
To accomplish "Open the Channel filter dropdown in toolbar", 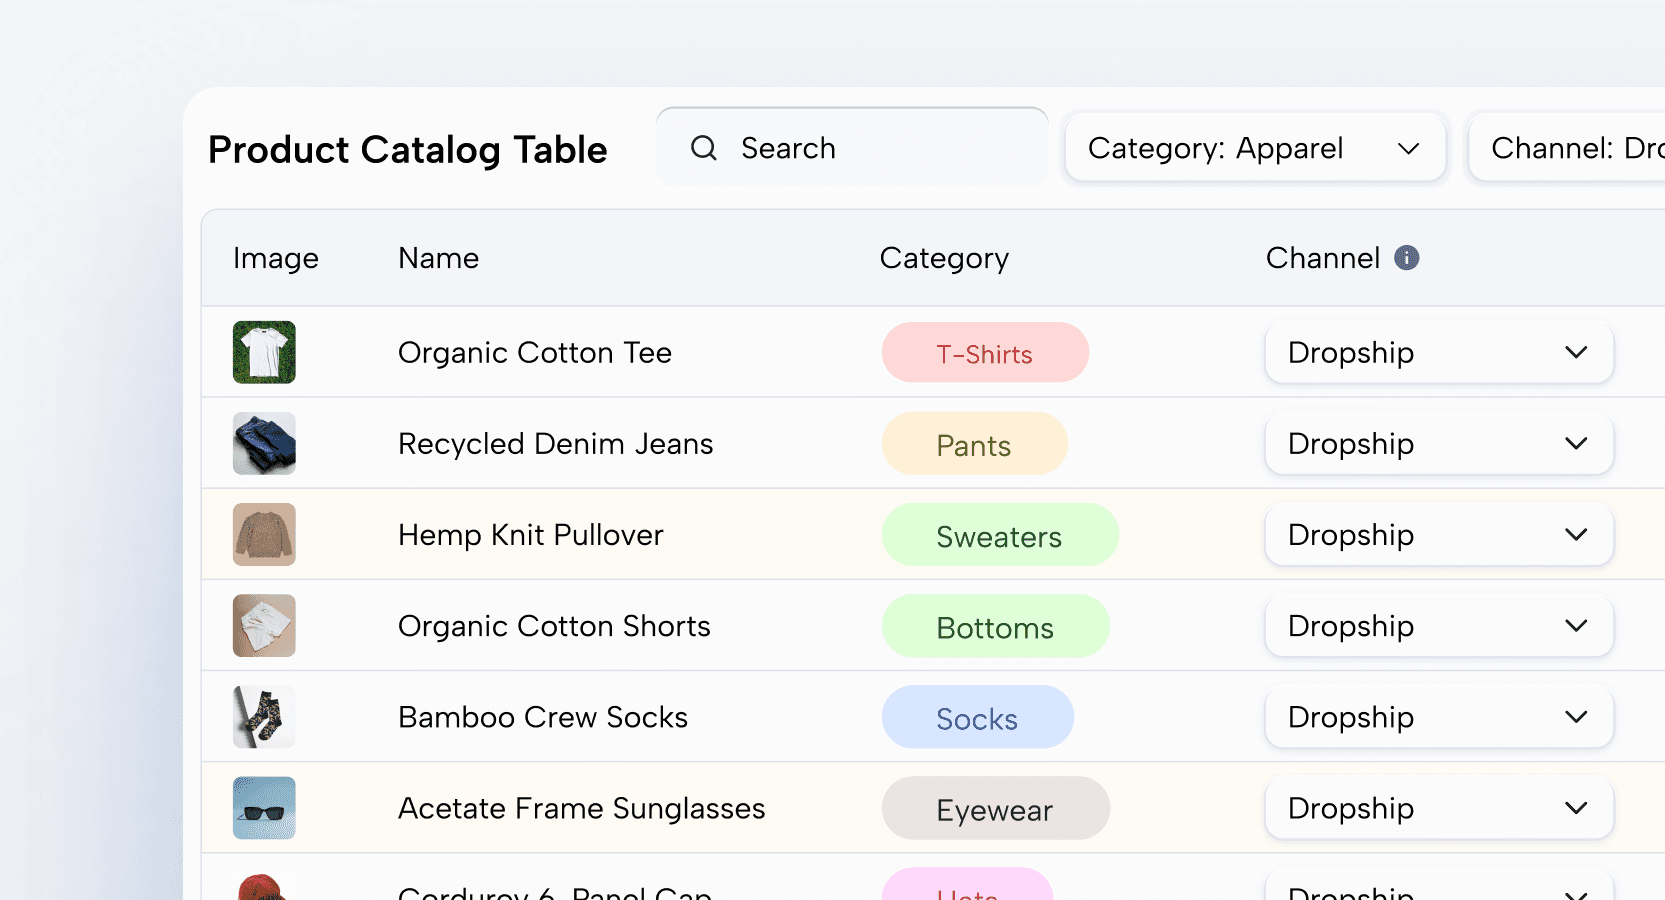I will pyautogui.click(x=1570, y=148).
